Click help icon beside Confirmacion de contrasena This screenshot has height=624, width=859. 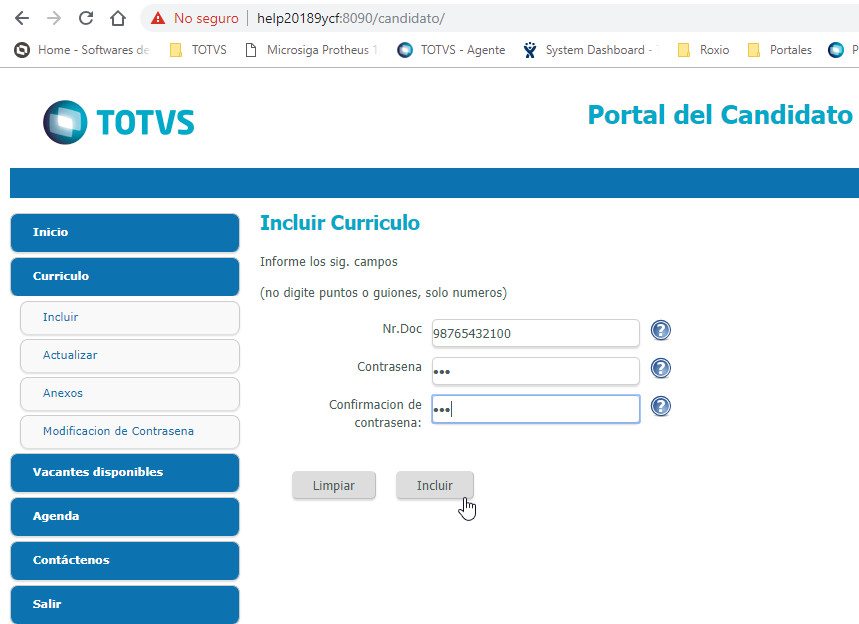tap(661, 407)
